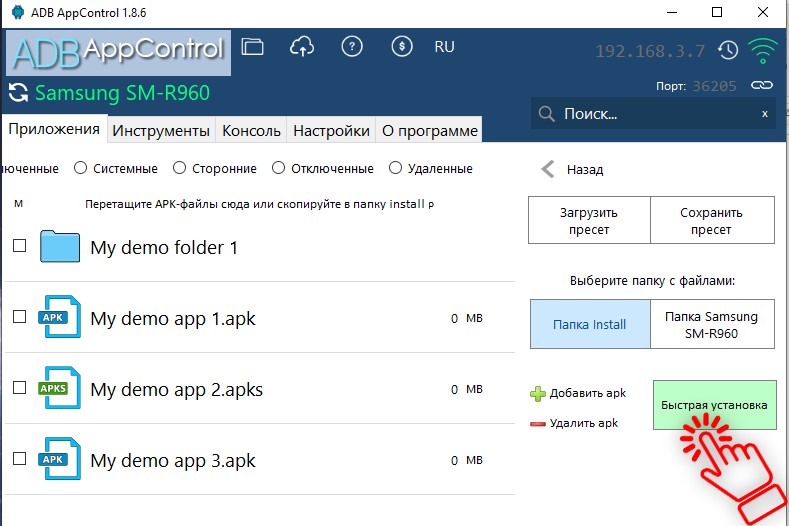789x526 pixels.
Task: Click the dollar donate icon
Action: (401, 46)
